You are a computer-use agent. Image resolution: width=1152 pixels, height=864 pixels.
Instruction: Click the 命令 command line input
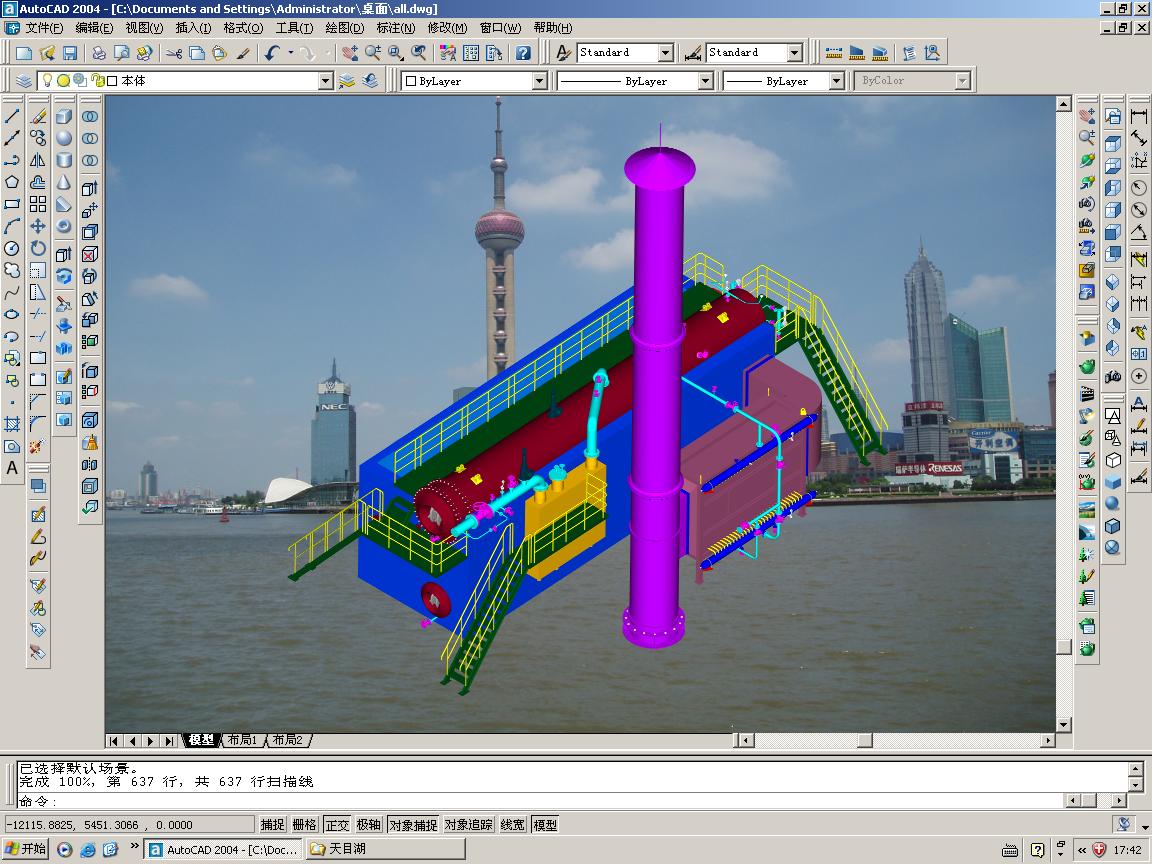(540, 801)
